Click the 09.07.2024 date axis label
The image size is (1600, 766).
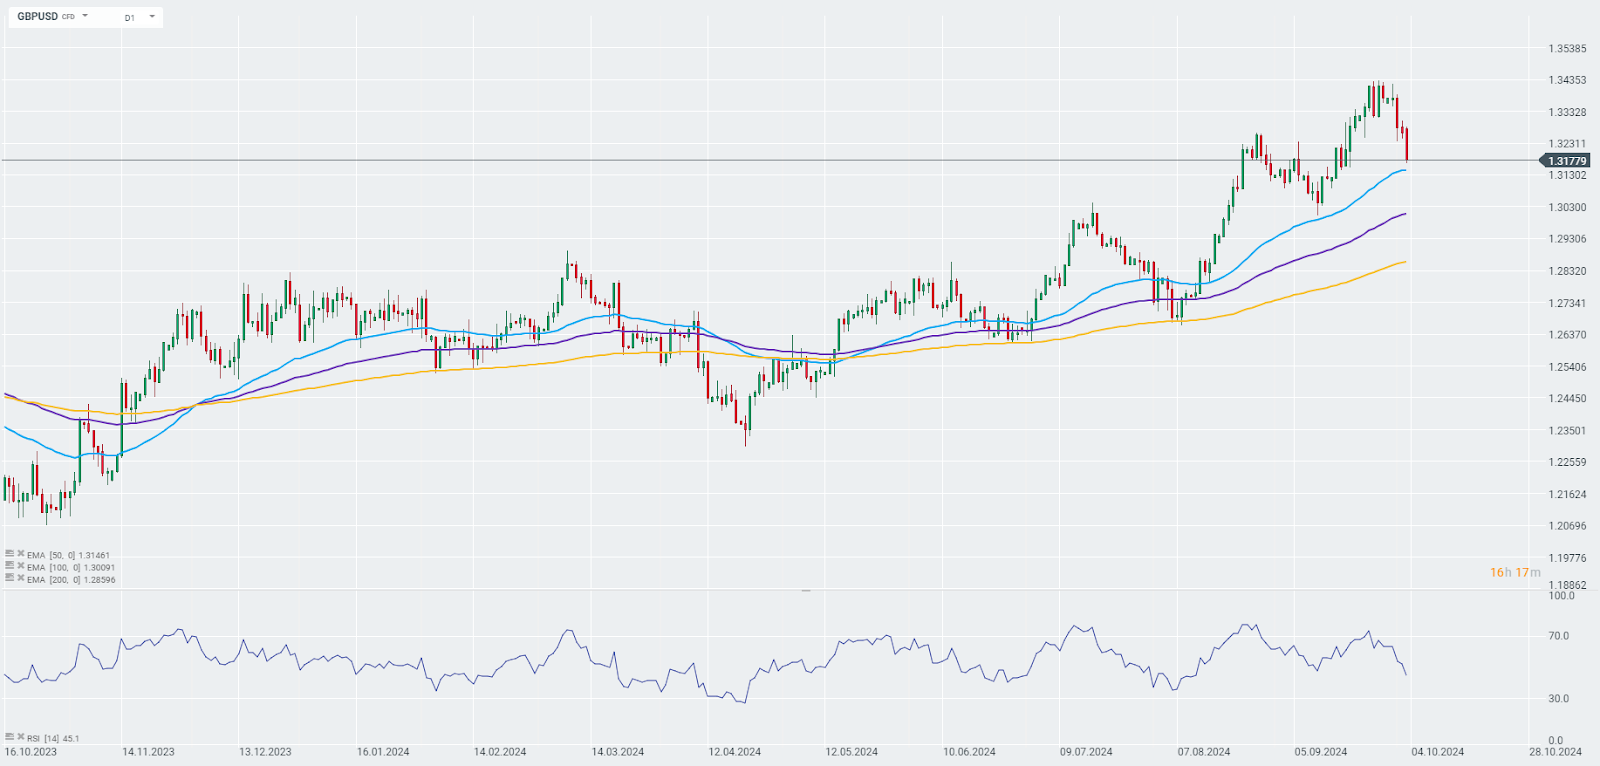(x=1086, y=752)
